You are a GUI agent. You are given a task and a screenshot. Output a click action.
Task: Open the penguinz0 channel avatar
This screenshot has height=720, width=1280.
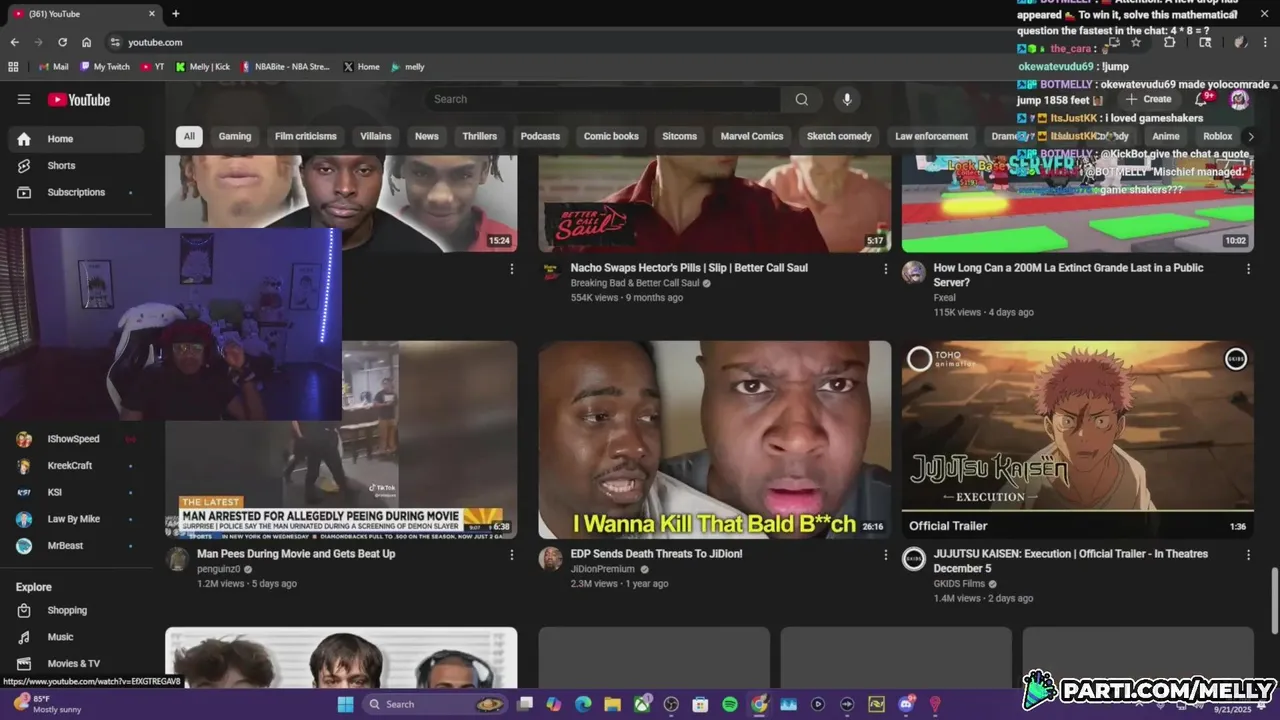[177, 559]
